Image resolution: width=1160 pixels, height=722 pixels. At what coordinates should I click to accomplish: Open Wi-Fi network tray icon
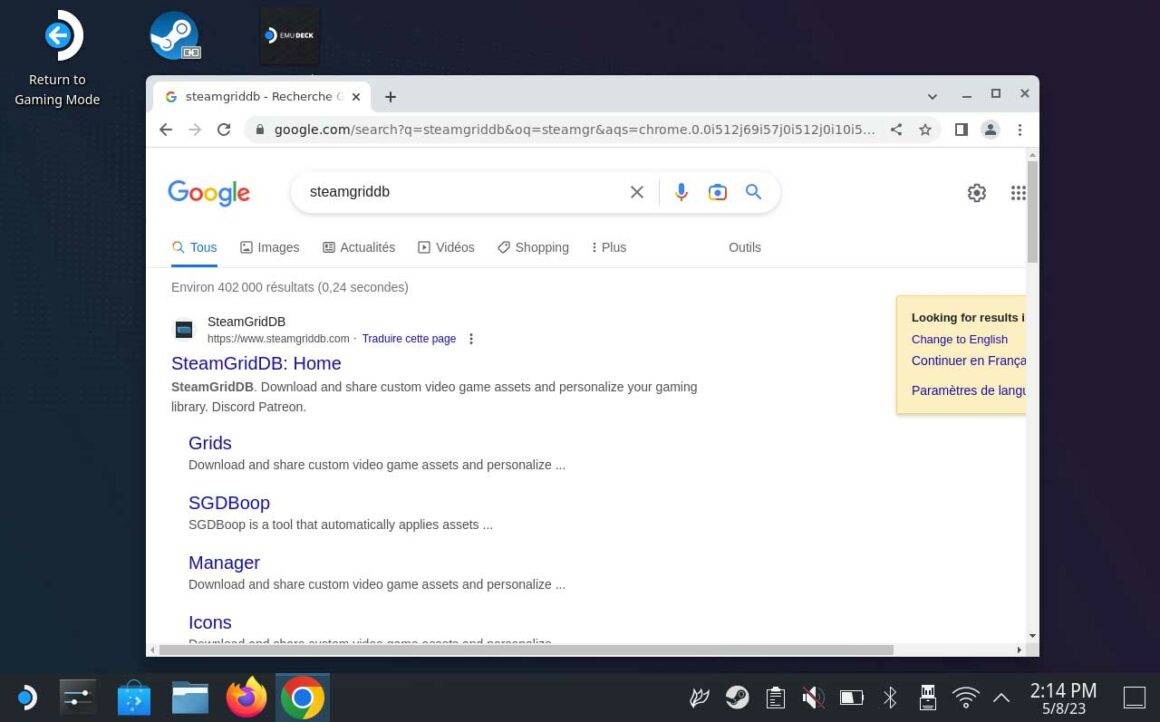click(965, 698)
